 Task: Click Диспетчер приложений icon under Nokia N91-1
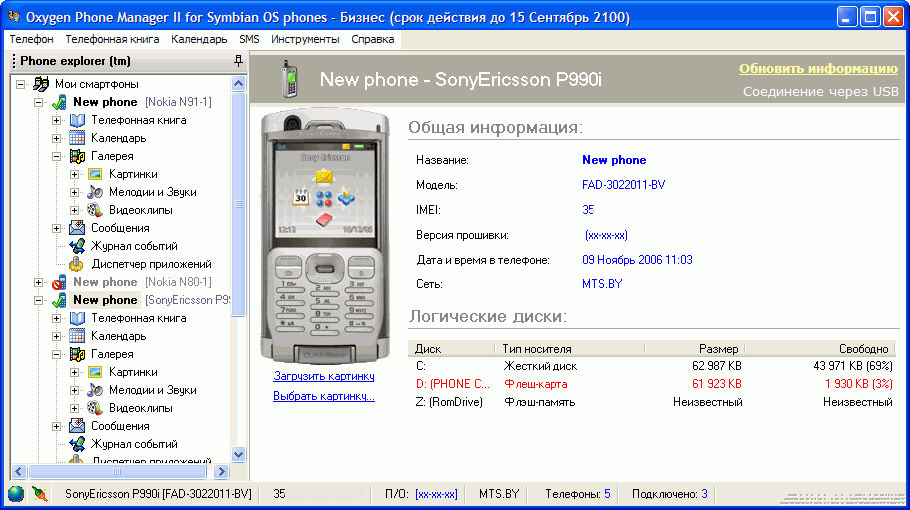77,264
